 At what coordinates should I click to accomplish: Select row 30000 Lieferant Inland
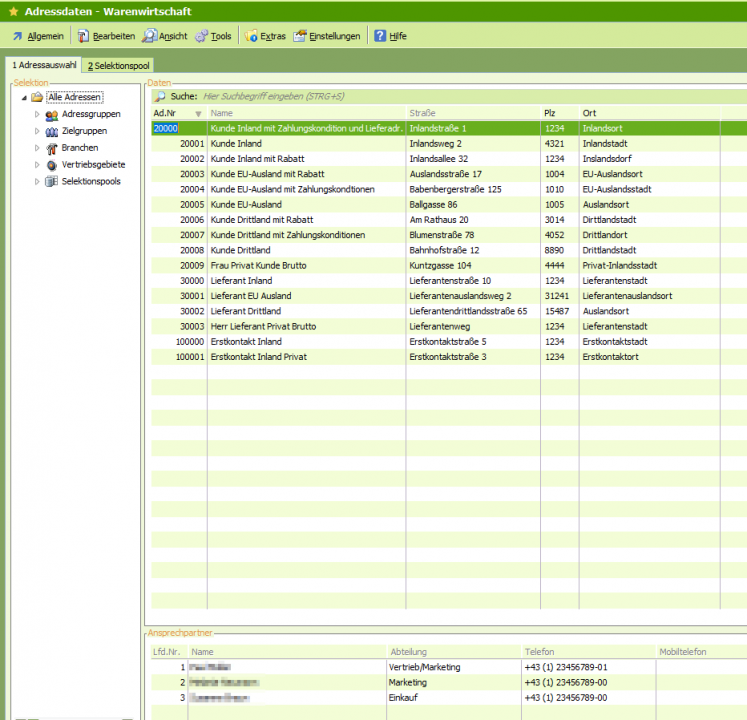[449, 281]
